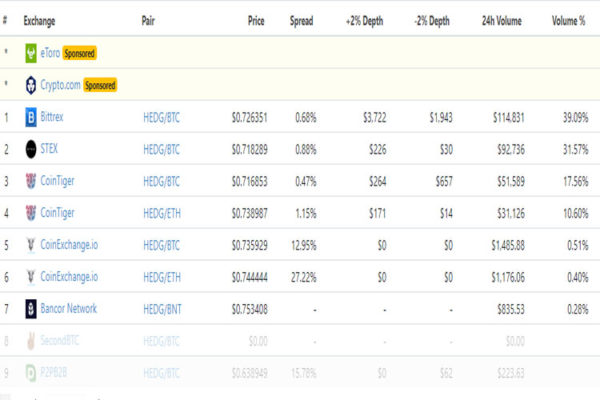Viewport: 600px width, 400px height.
Task: Select the $3,722 depth value
Action: [x=375, y=118]
